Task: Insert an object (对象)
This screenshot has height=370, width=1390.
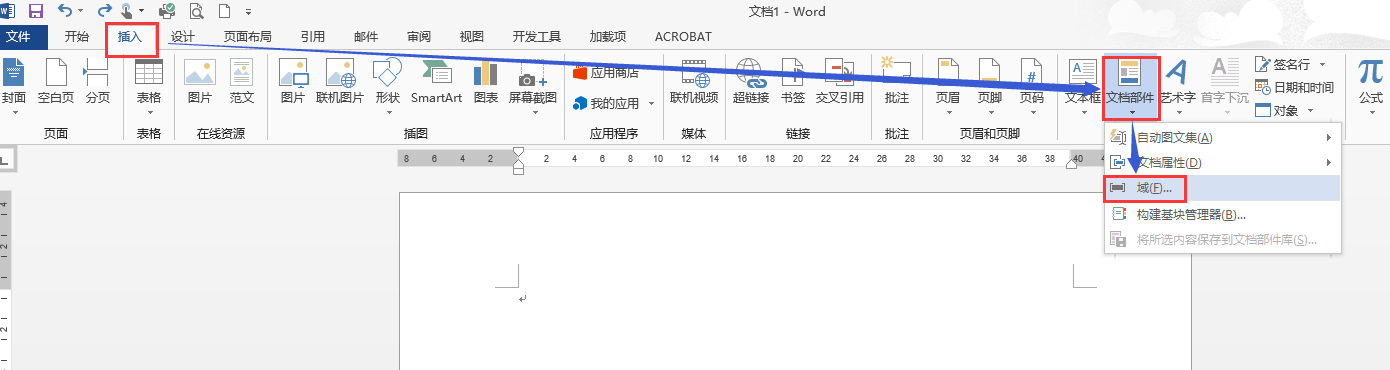Action: pyautogui.click(x=1276, y=110)
